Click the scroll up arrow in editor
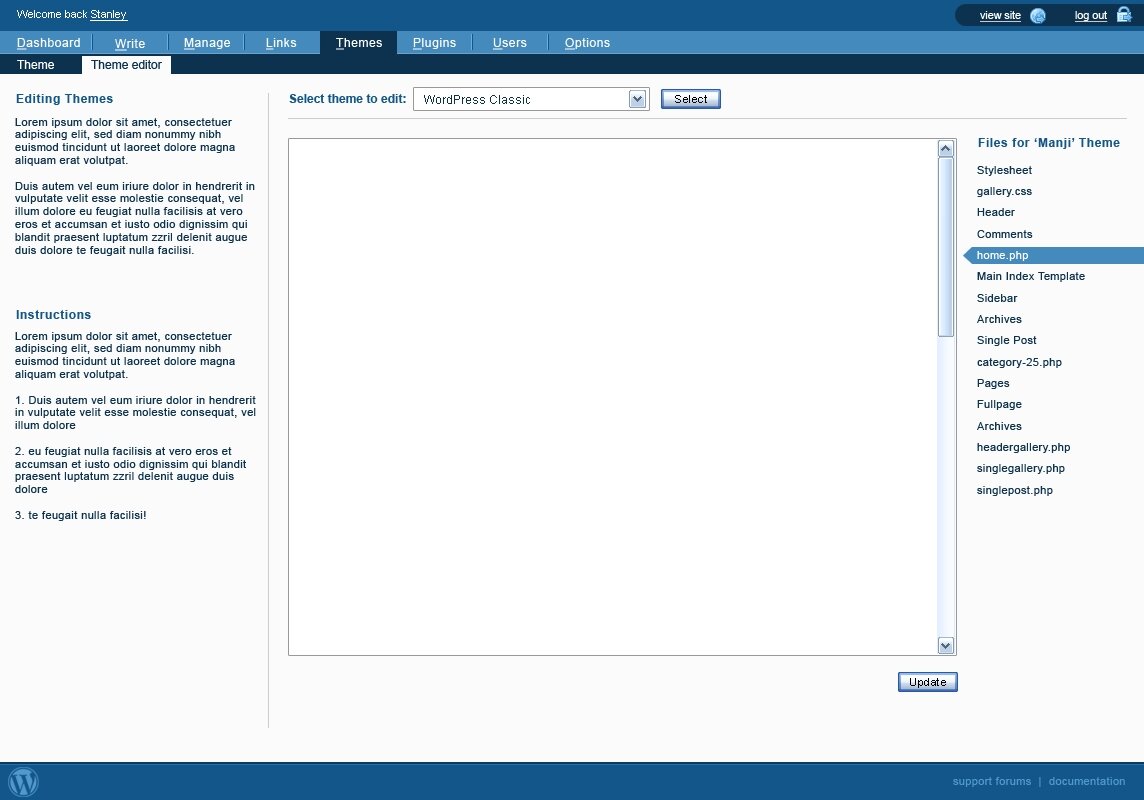The height and width of the screenshot is (800, 1144). pyautogui.click(x=946, y=148)
